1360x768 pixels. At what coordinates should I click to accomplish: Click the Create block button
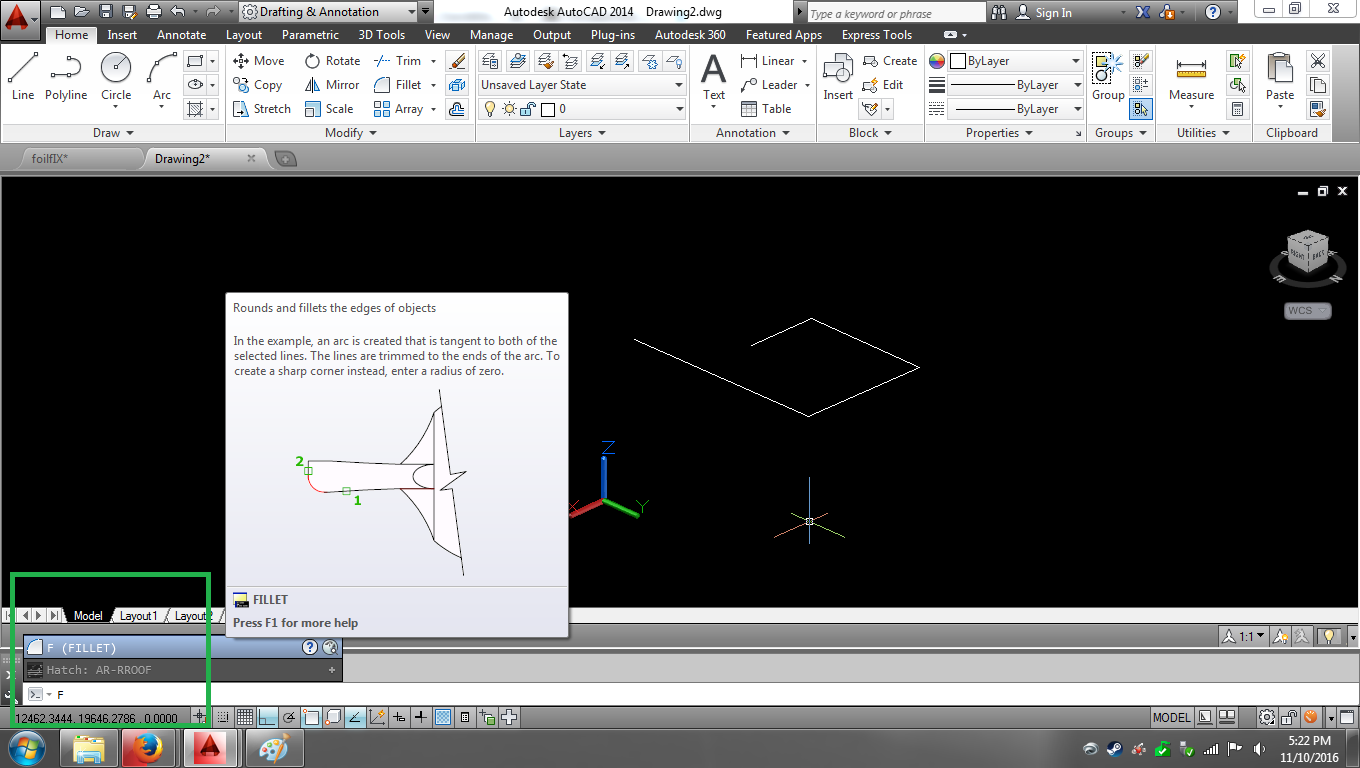(x=889, y=61)
